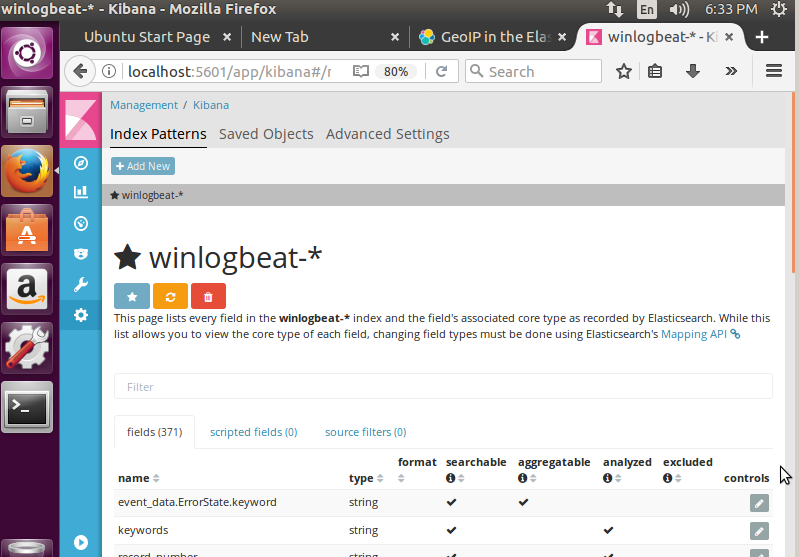799x557 pixels.
Task: Switch to Index Patterns tab
Action: point(158,134)
